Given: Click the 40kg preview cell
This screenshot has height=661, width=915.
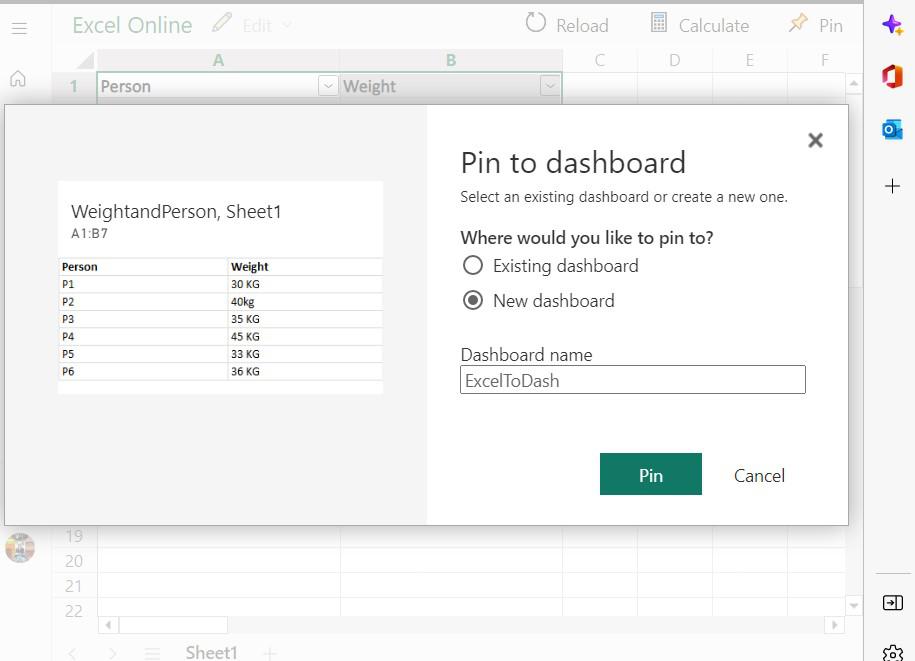Looking at the screenshot, I should click(x=305, y=302).
